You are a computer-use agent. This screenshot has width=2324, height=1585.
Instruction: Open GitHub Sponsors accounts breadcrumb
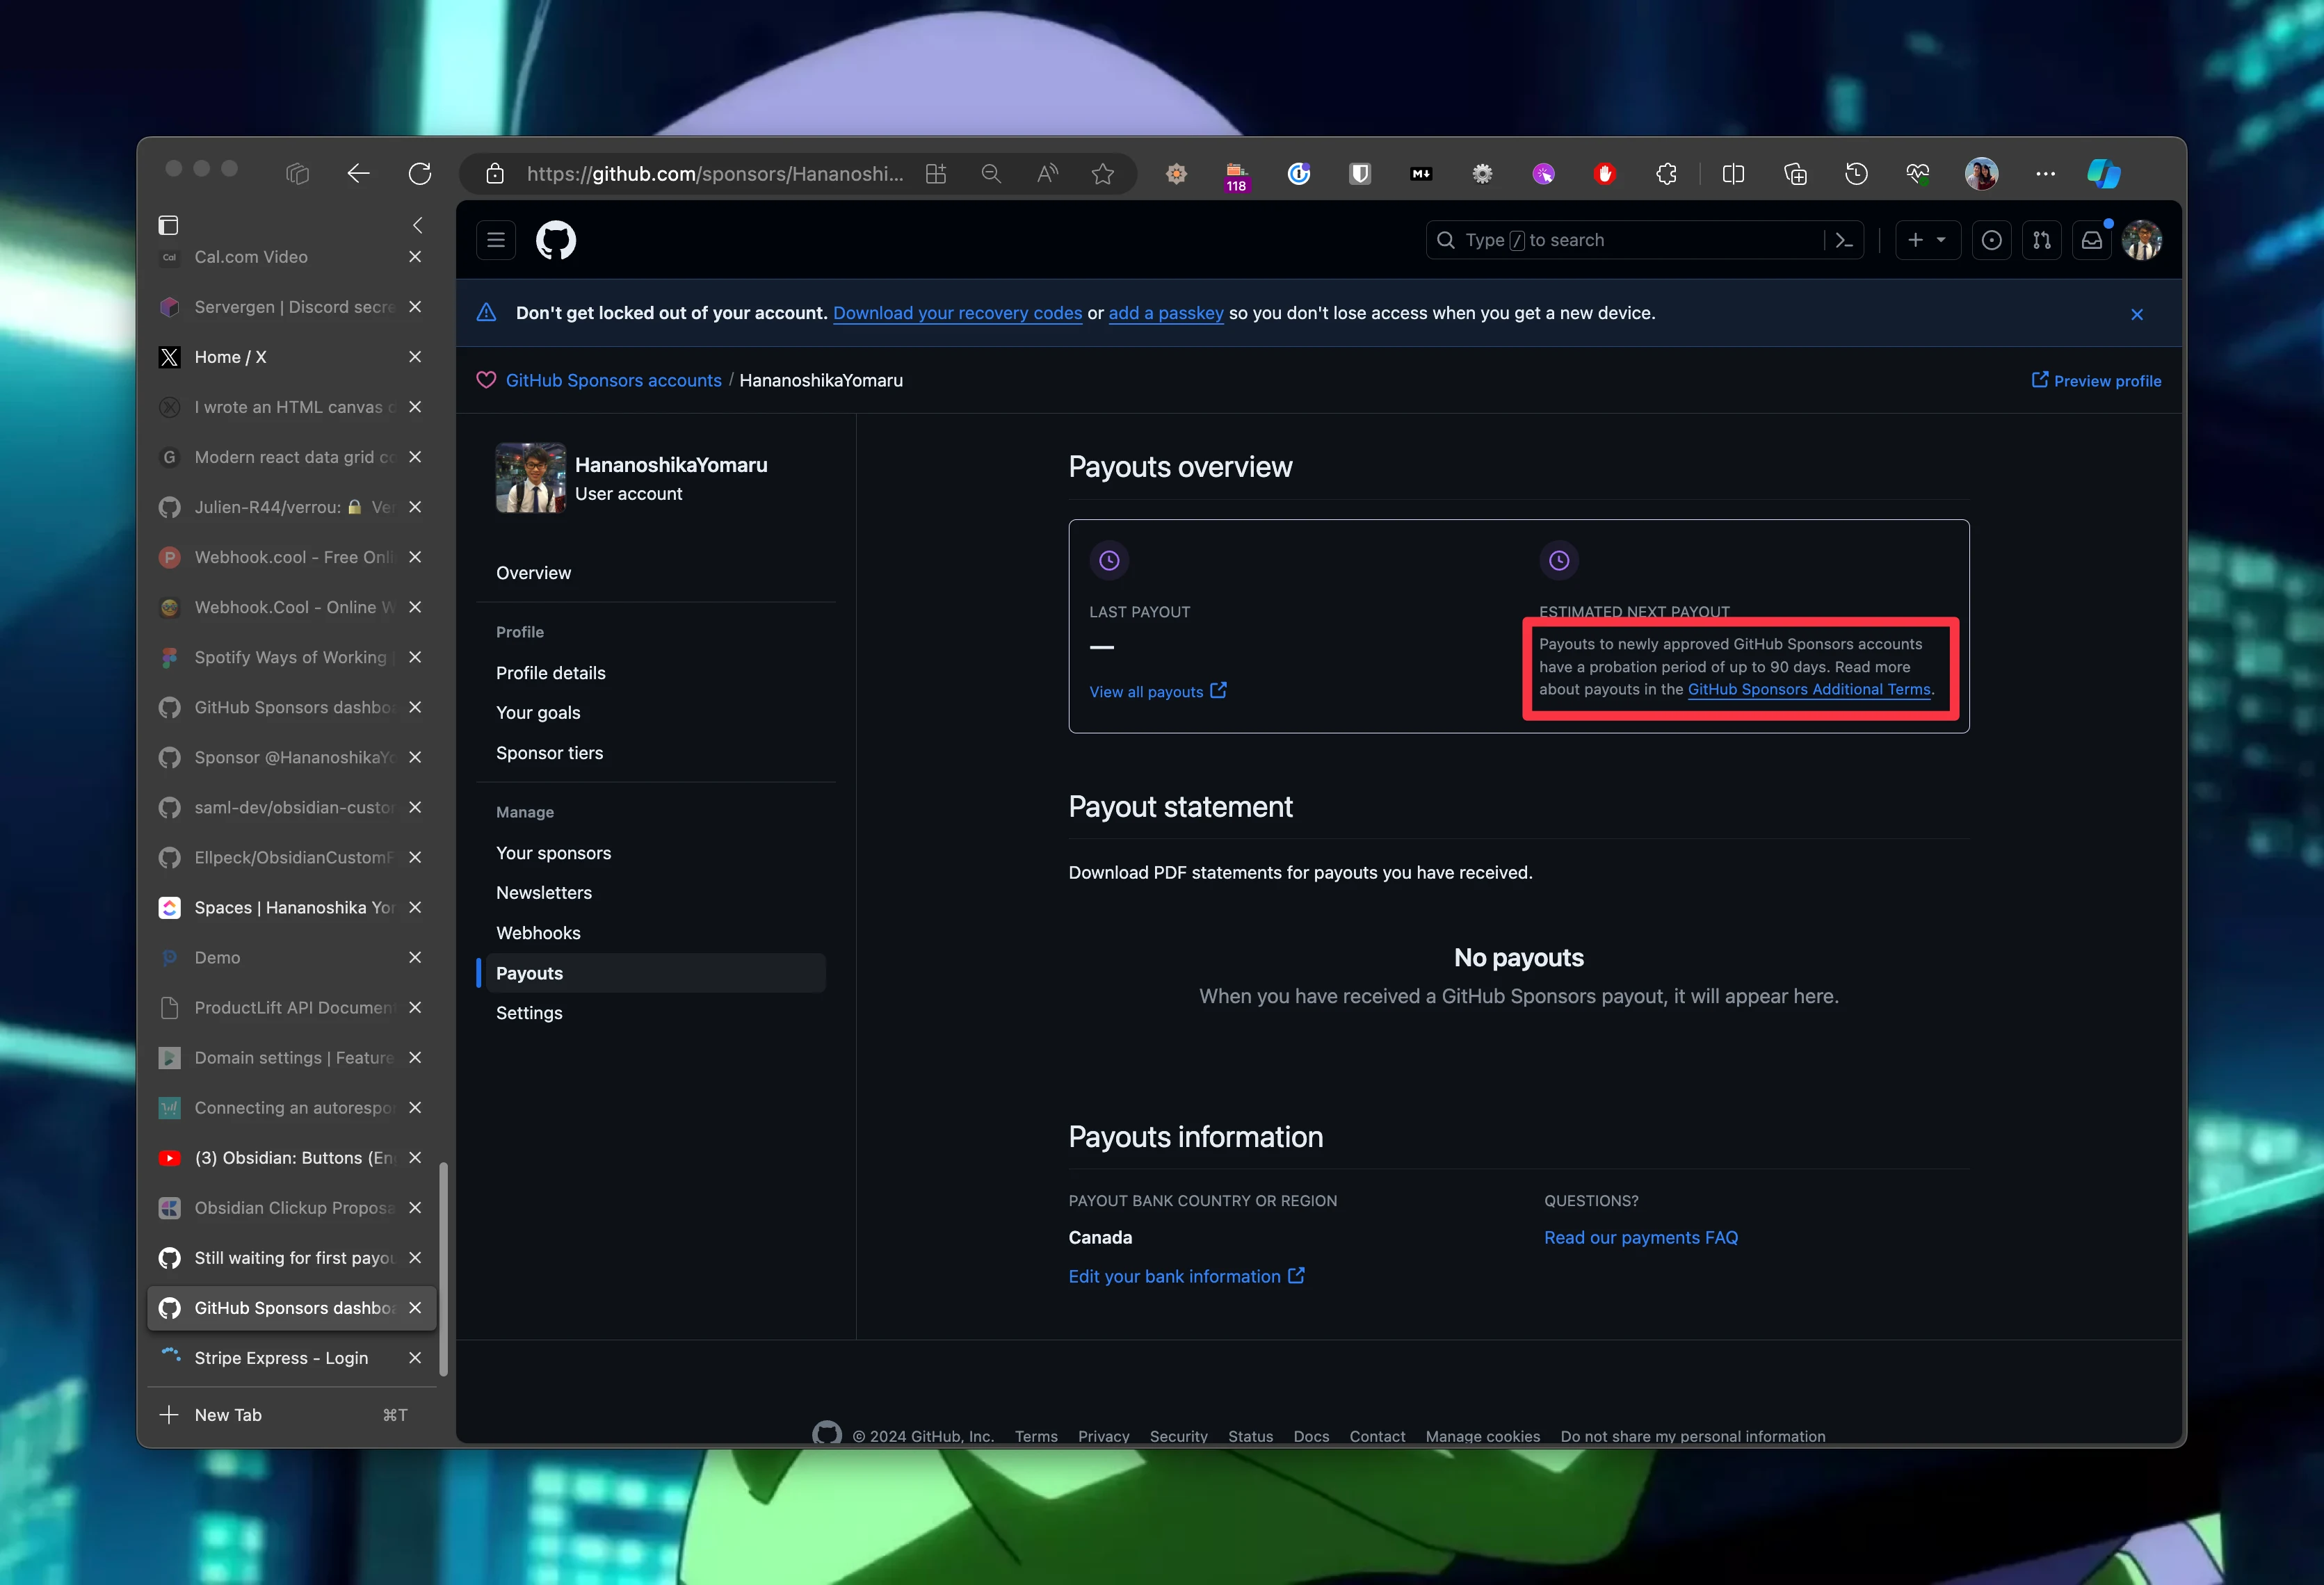[x=613, y=380]
